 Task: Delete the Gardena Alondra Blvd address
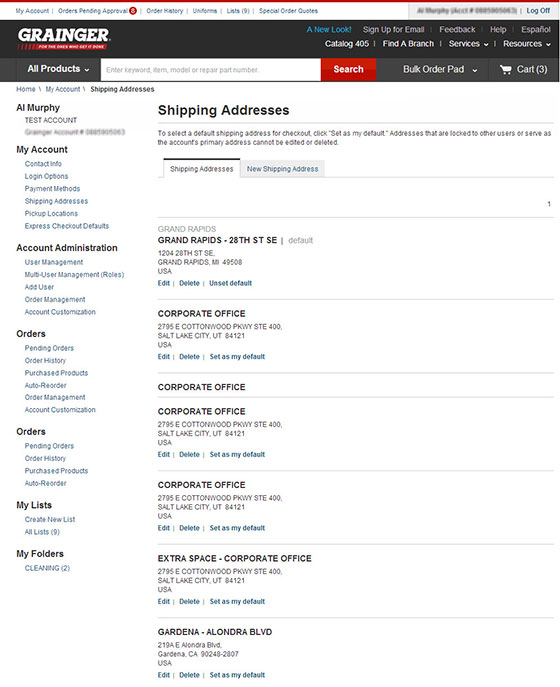(189, 675)
